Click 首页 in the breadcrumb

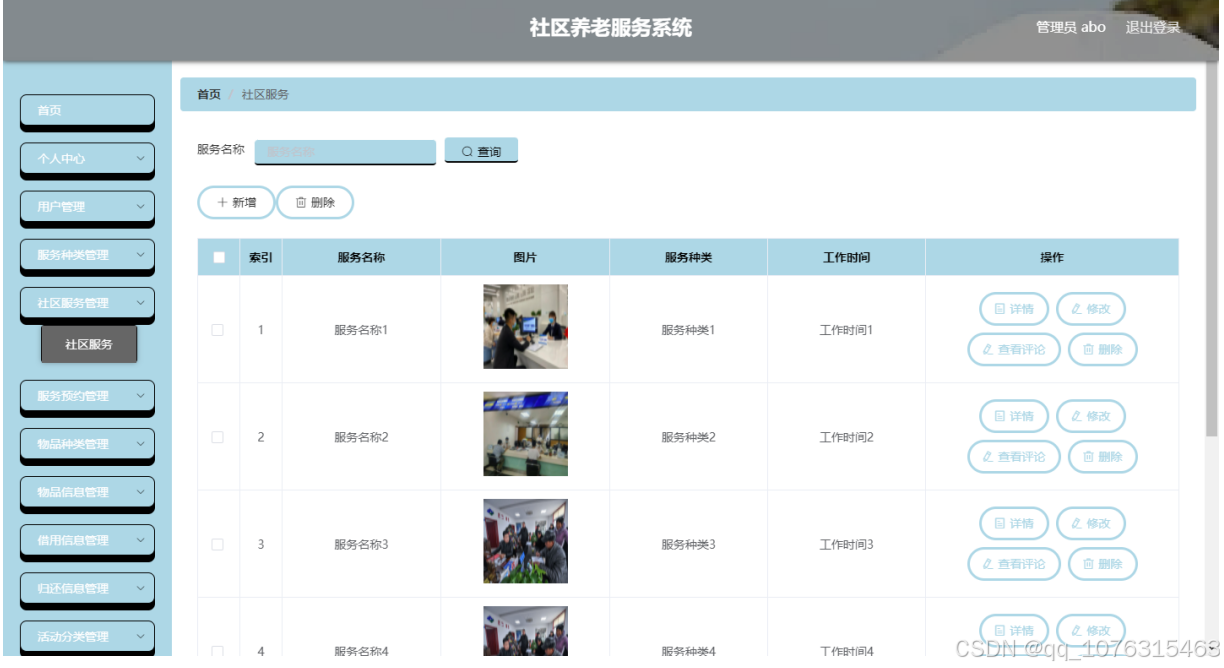coord(209,94)
